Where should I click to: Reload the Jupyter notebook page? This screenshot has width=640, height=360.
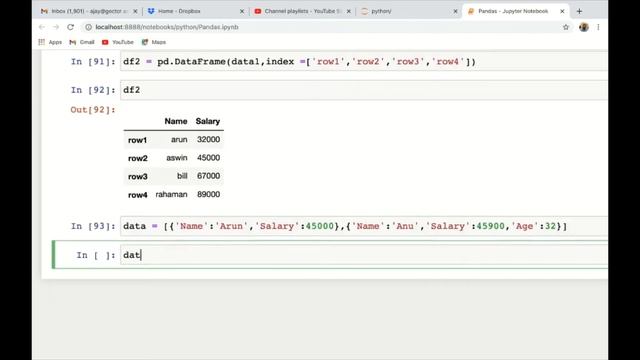coord(71,27)
